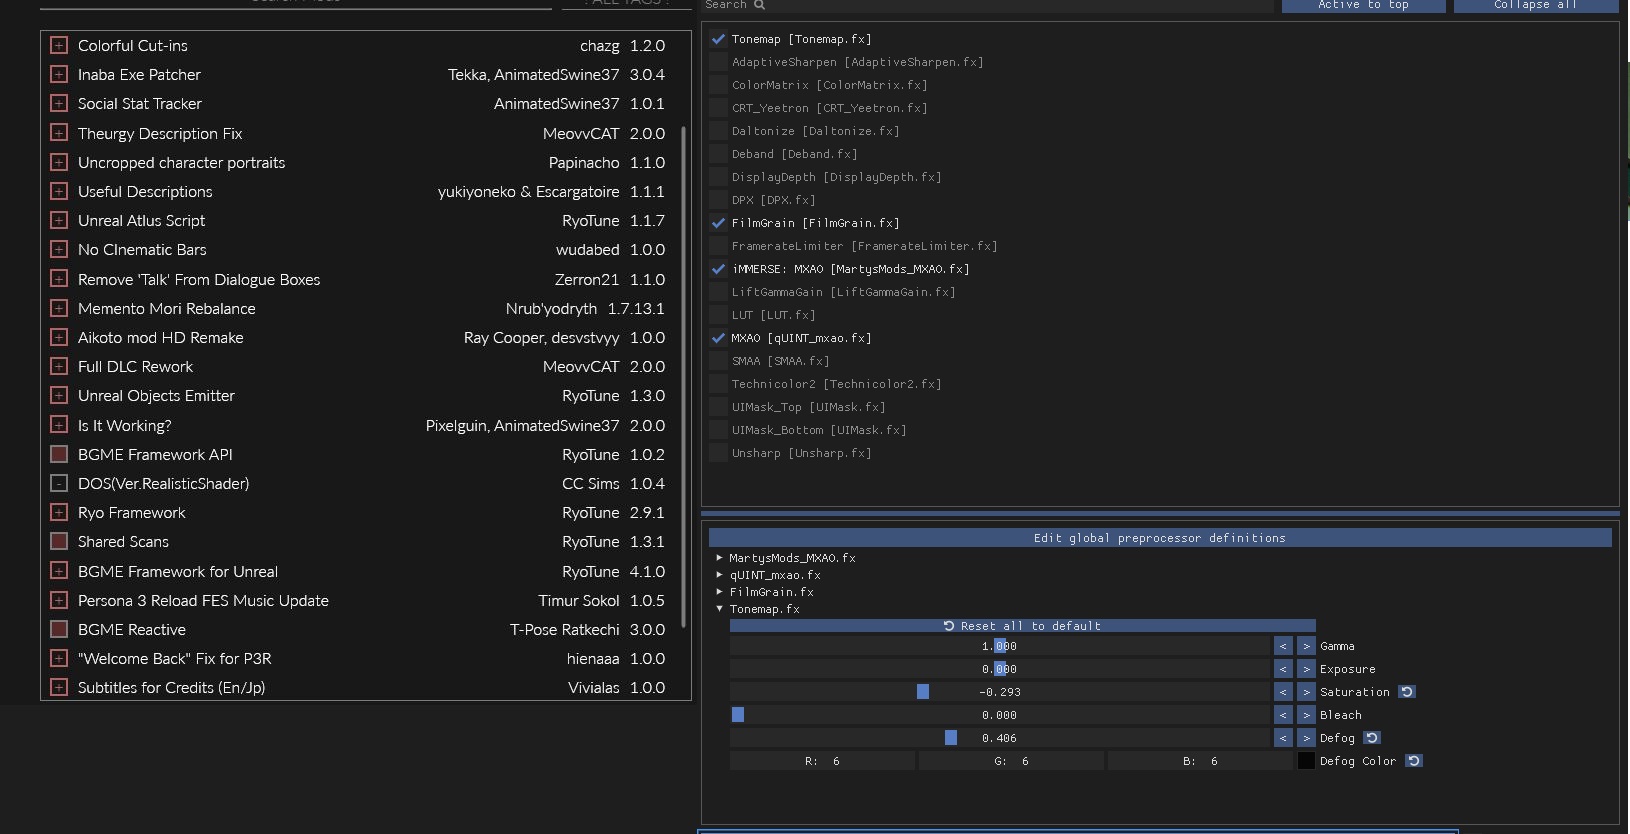The width and height of the screenshot is (1630, 834).
Task: Click the Defog Color R field
Action: click(822, 761)
